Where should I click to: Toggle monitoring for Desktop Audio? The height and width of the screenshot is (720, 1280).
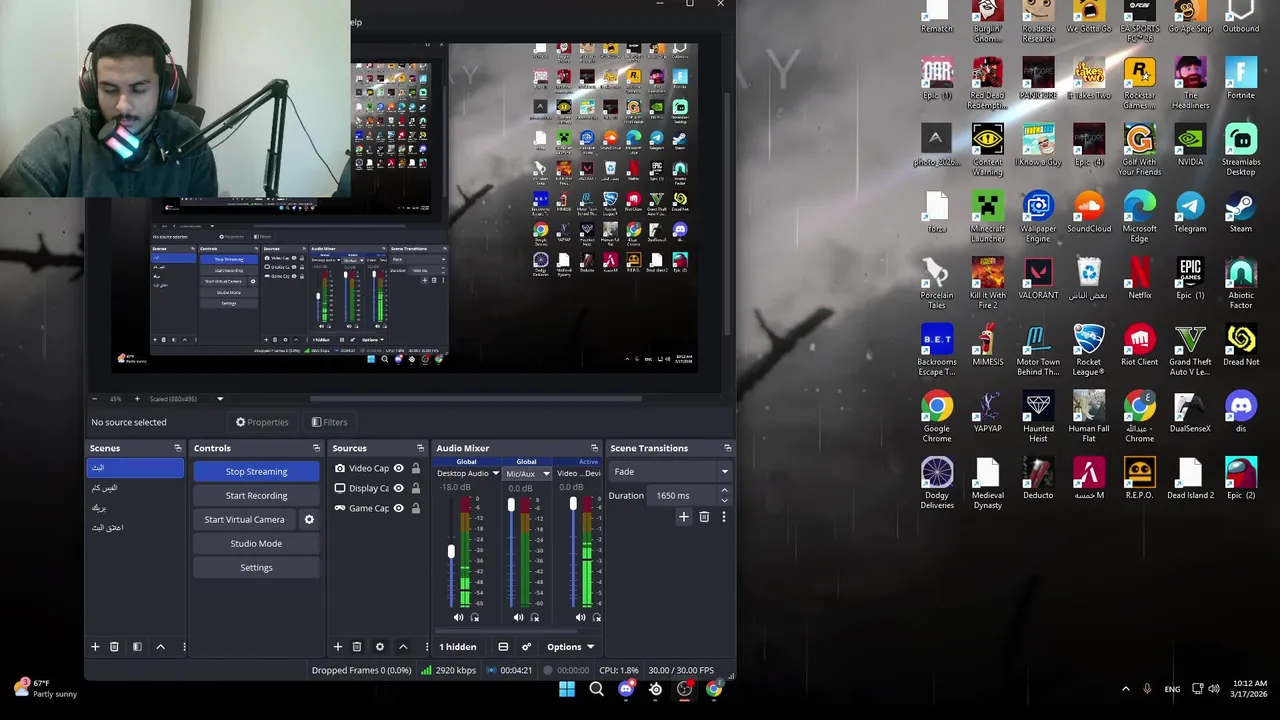[x=475, y=617]
